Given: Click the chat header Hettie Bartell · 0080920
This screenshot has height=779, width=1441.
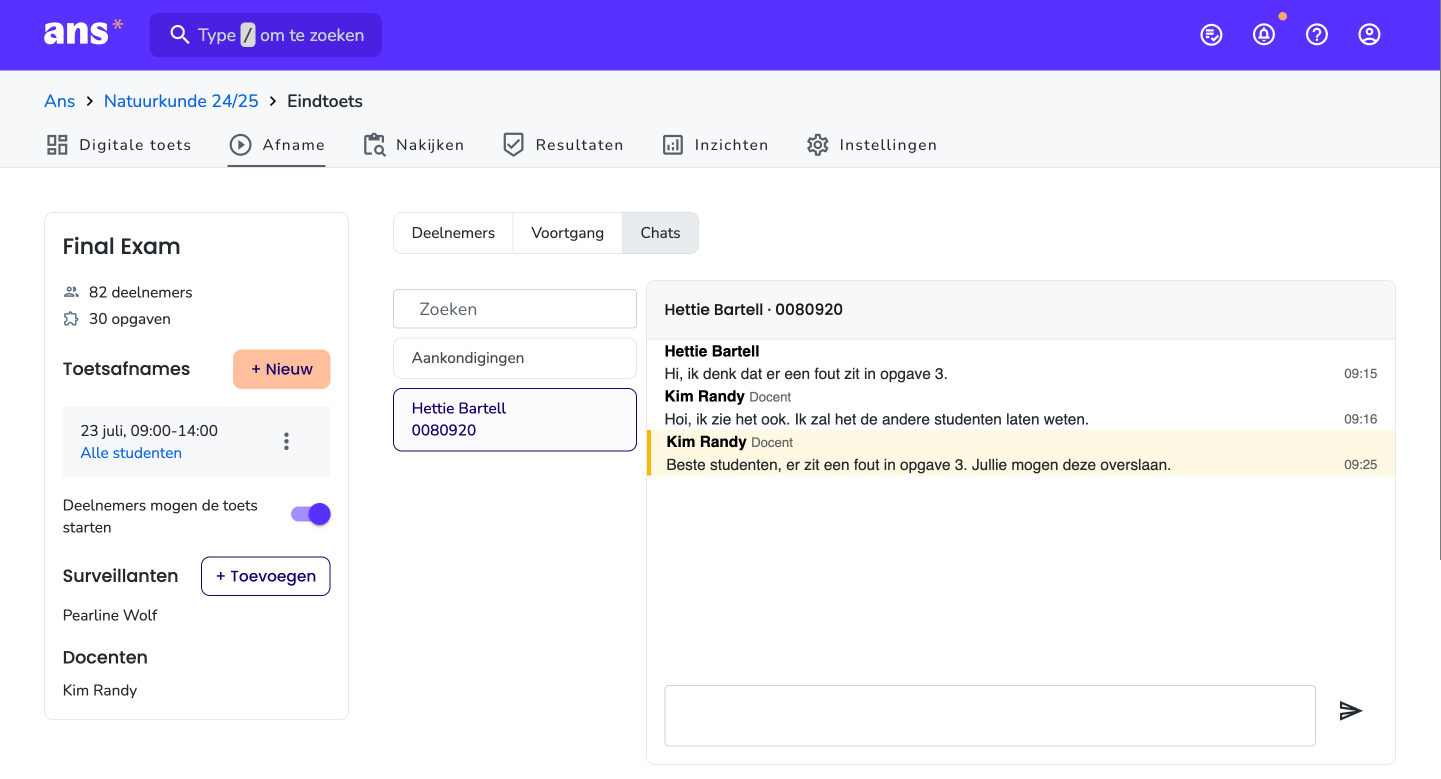Looking at the screenshot, I should [754, 310].
